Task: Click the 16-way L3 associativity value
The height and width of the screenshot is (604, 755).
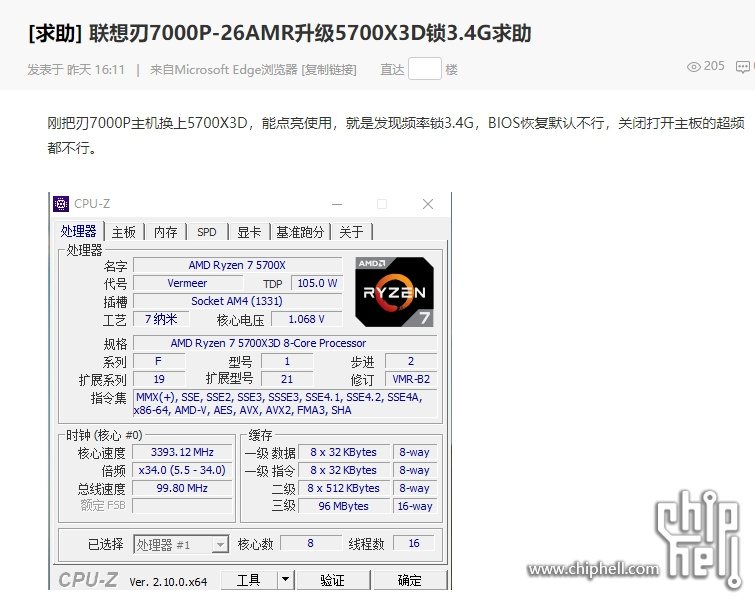Action: [415, 506]
